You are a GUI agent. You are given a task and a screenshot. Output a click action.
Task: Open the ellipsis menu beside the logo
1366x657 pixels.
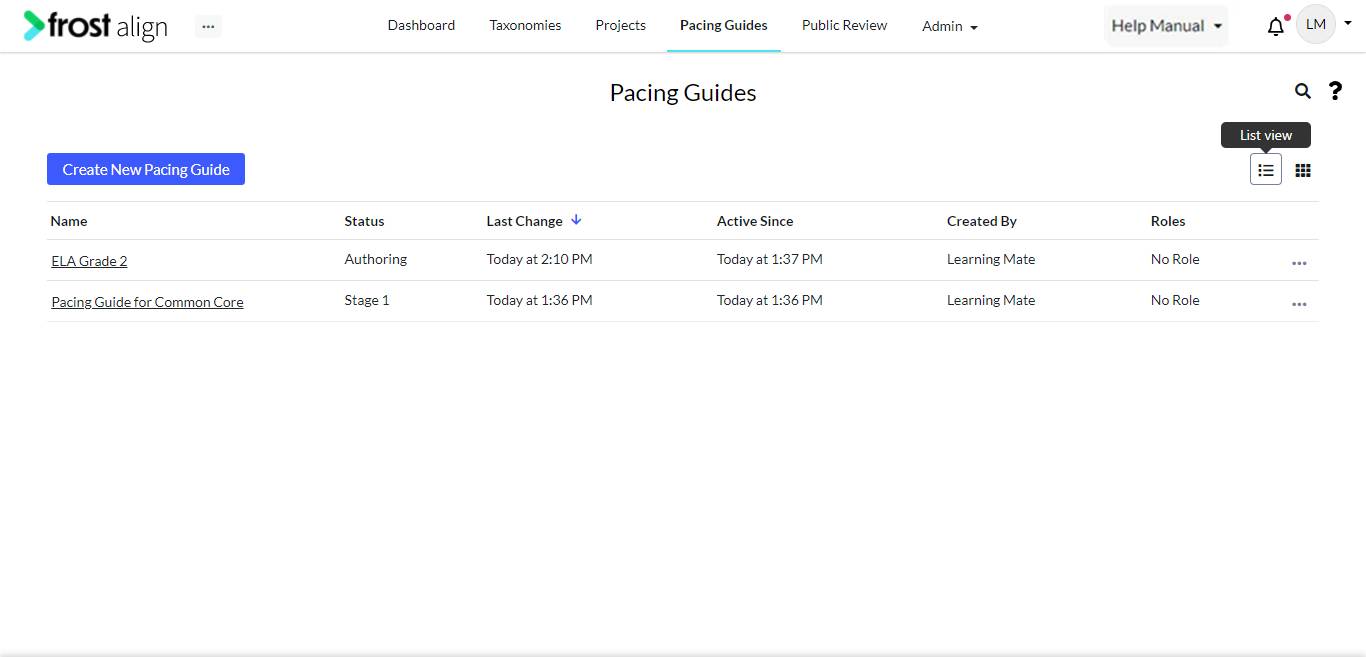click(x=208, y=27)
